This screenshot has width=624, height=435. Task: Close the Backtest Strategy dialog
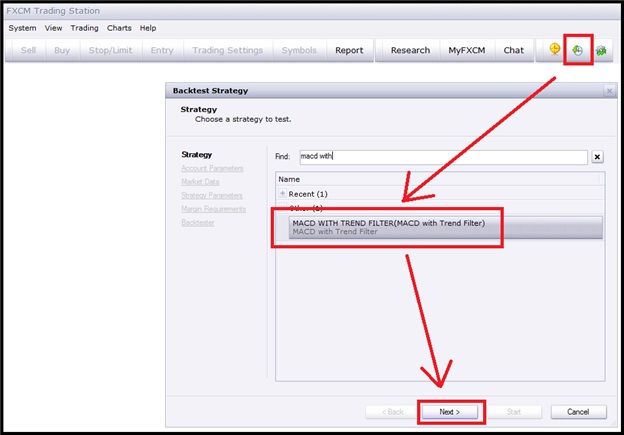coord(609,91)
